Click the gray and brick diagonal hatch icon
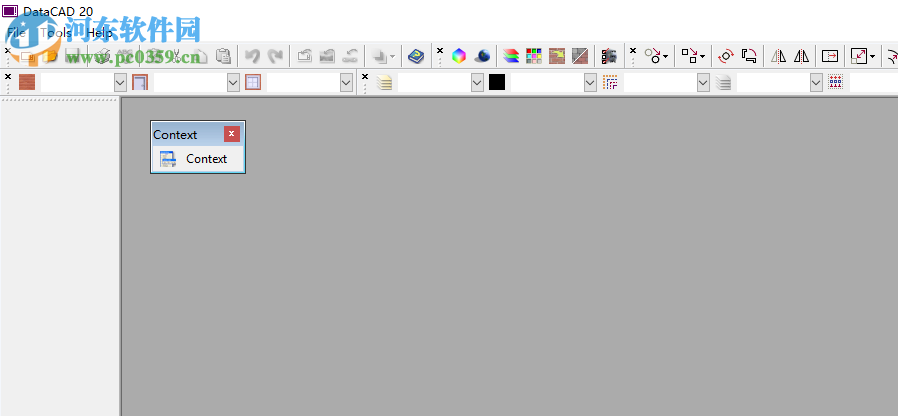Viewport: 898px width, 416px height. click(x=580, y=56)
